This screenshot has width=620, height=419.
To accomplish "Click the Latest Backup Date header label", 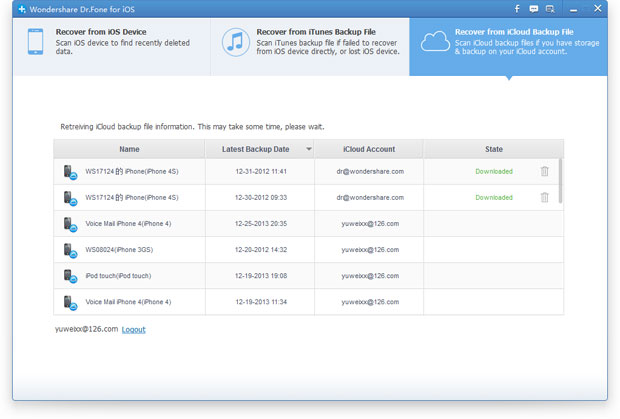I will pos(255,149).
